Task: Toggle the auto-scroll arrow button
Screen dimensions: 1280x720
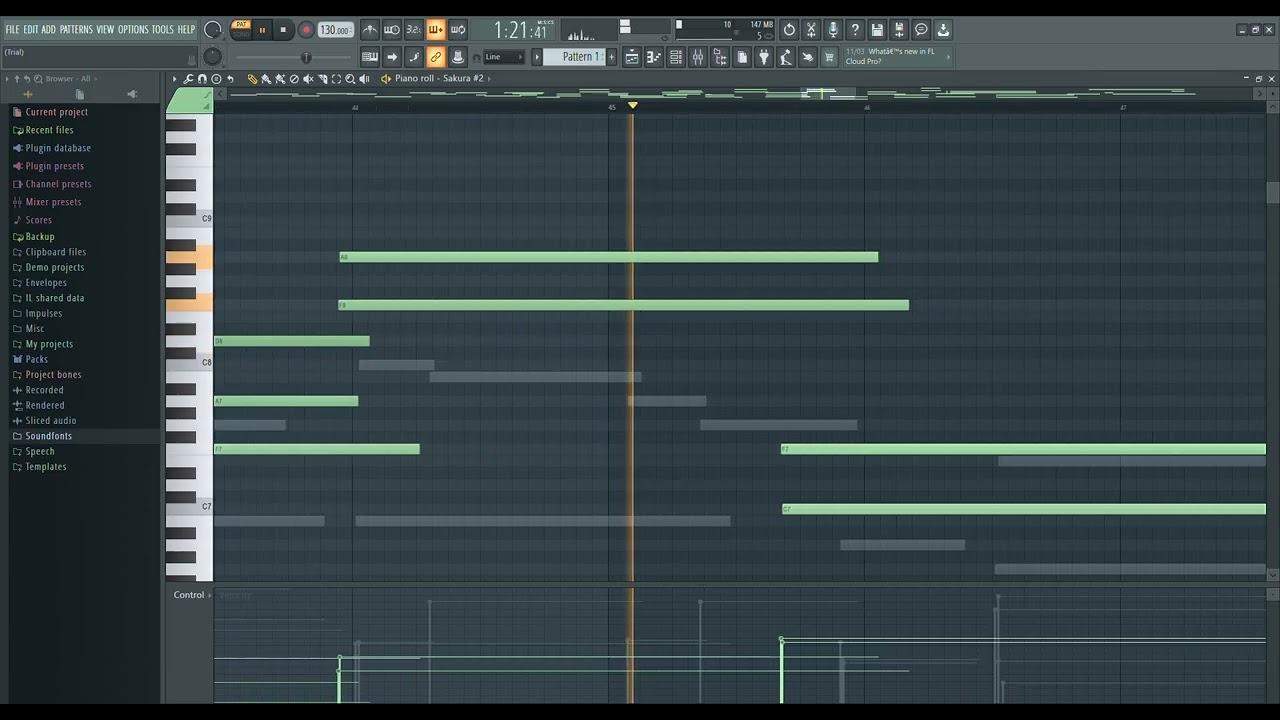Action: tap(392, 57)
